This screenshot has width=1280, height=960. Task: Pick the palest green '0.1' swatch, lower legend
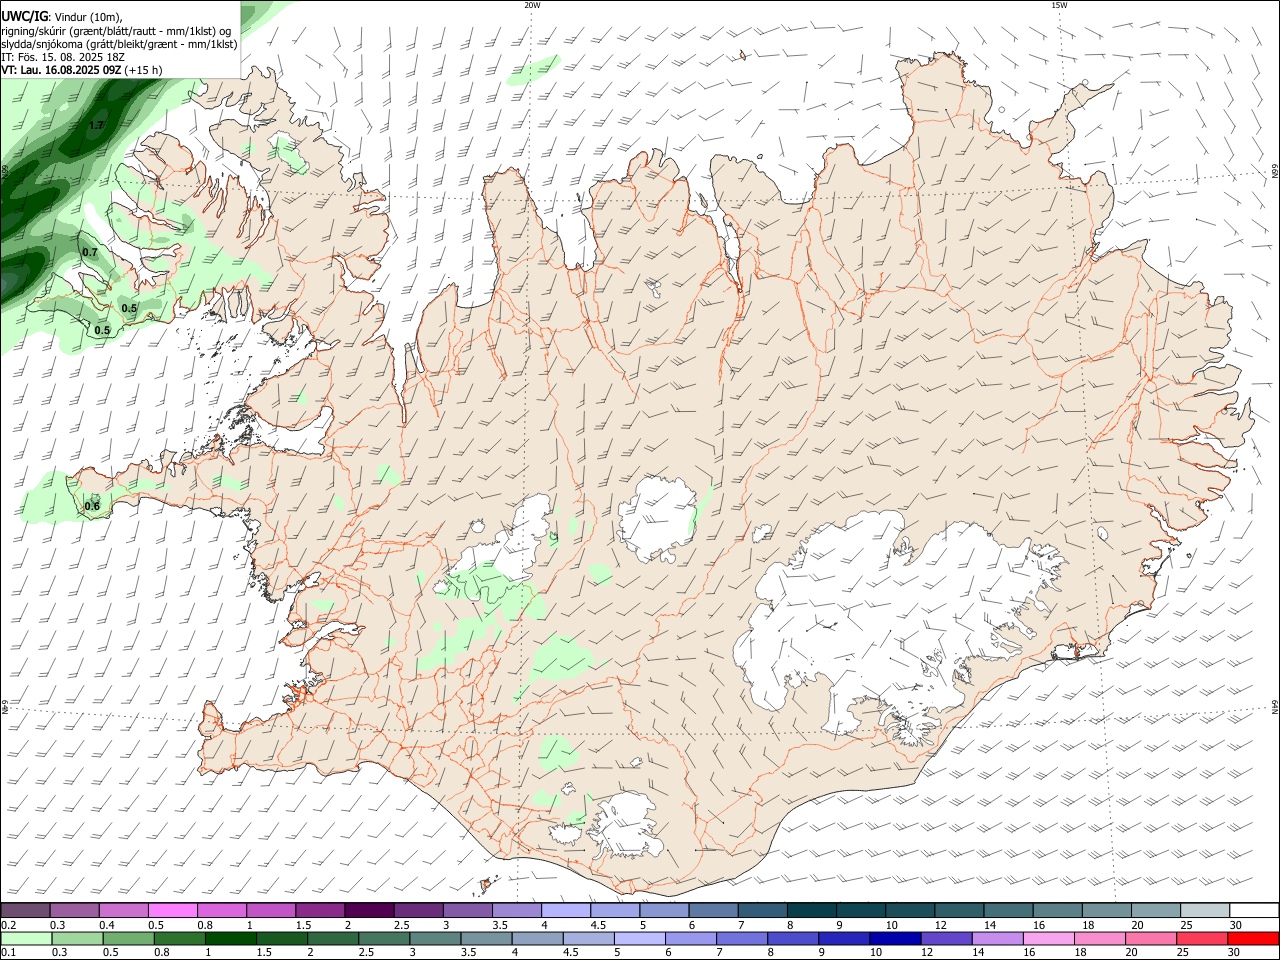coord(26,939)
